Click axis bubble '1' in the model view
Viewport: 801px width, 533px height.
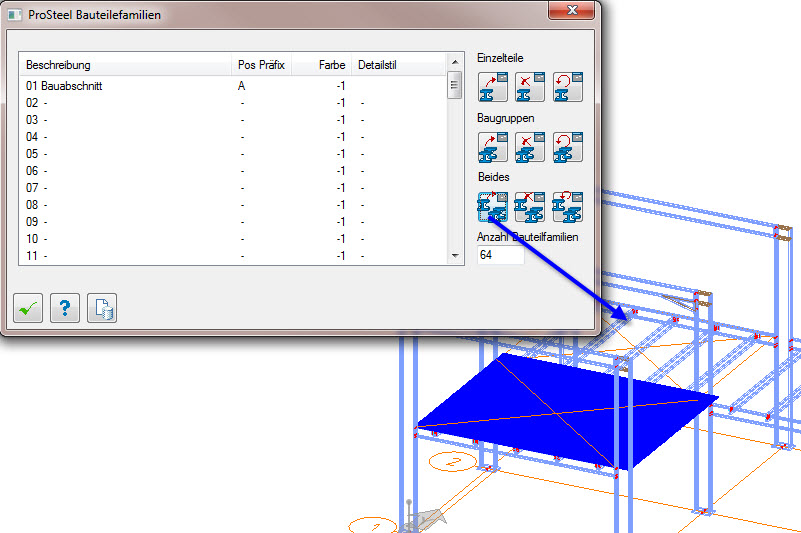pyautogui.click(x=373, y=526)
